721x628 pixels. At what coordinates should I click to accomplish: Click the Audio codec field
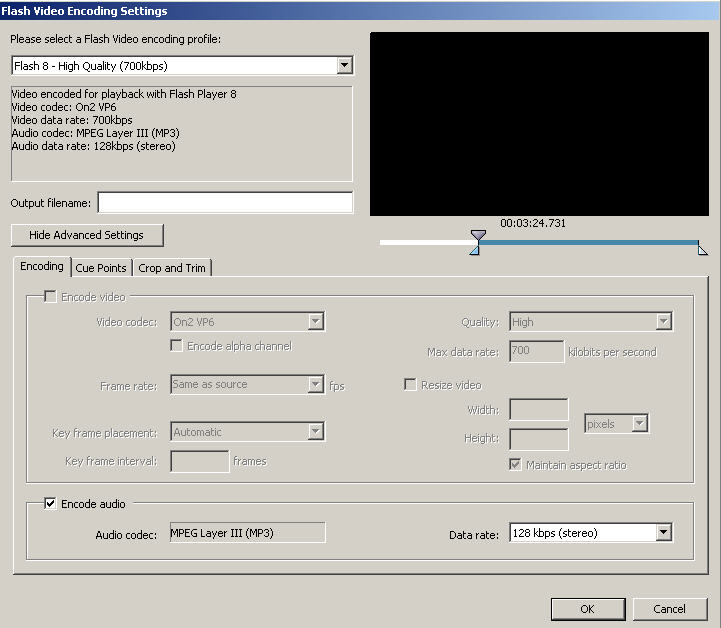[x=247, y=532]
